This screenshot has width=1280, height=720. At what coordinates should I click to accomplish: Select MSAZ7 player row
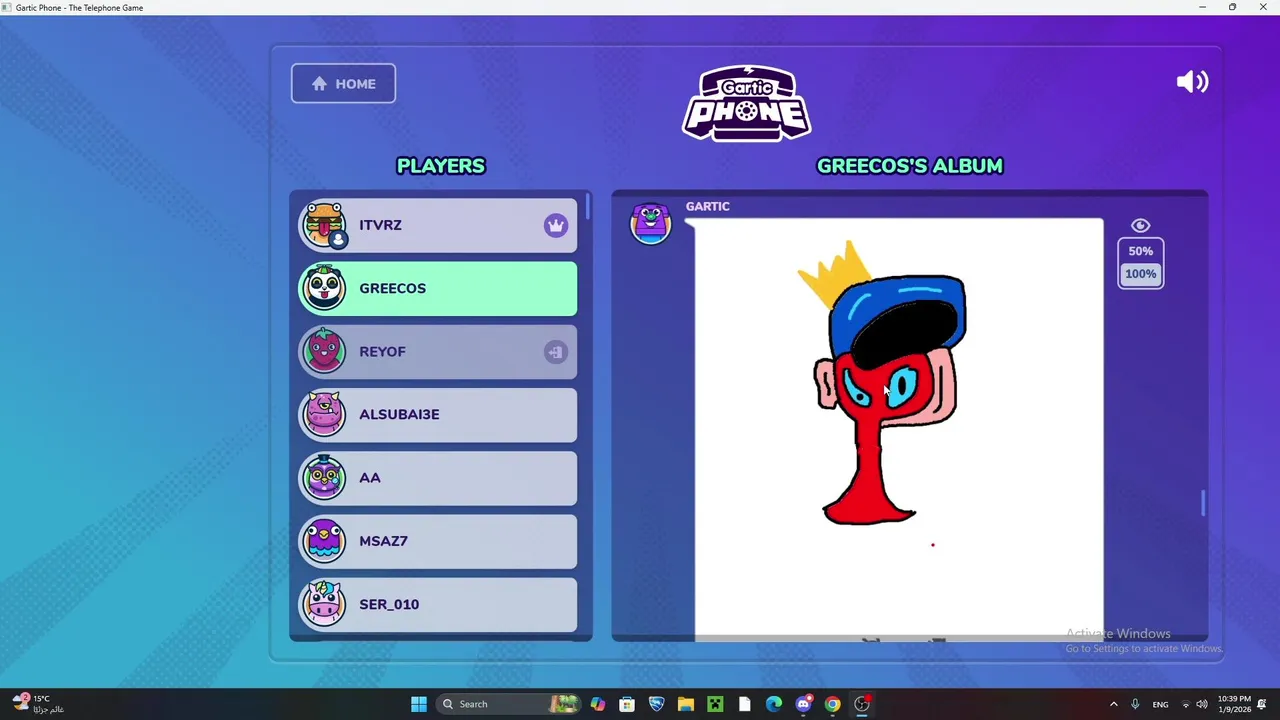438,541
